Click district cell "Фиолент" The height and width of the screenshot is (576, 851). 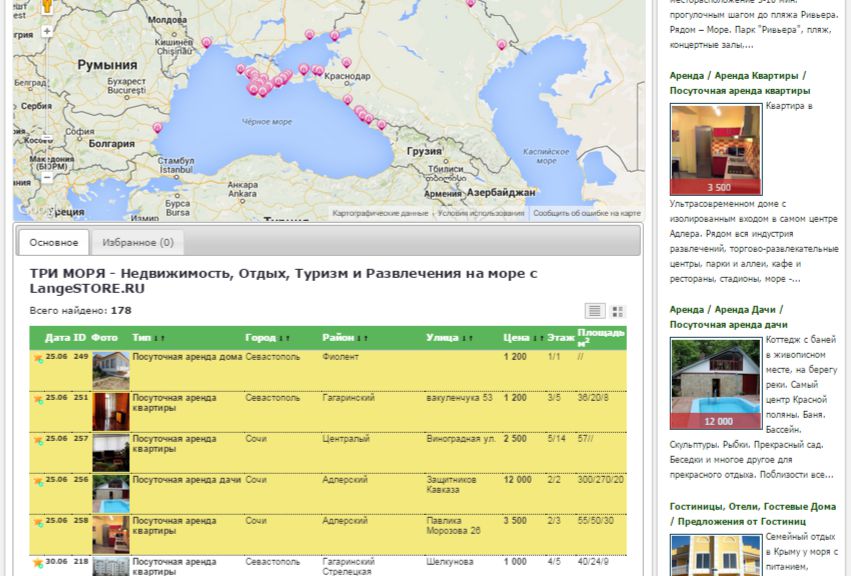pyautogui.click(x=340, y=357)
